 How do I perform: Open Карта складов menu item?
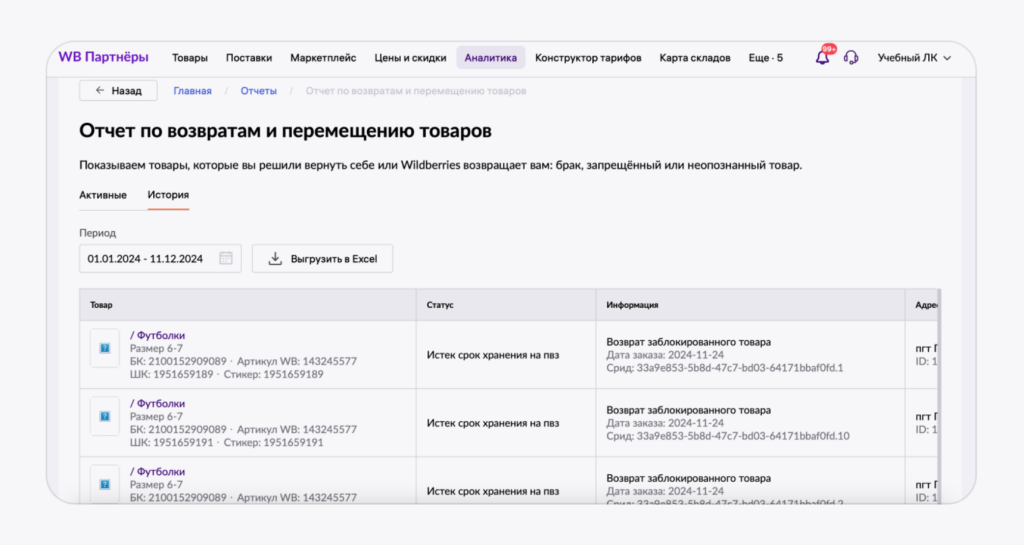coord(695,57)
